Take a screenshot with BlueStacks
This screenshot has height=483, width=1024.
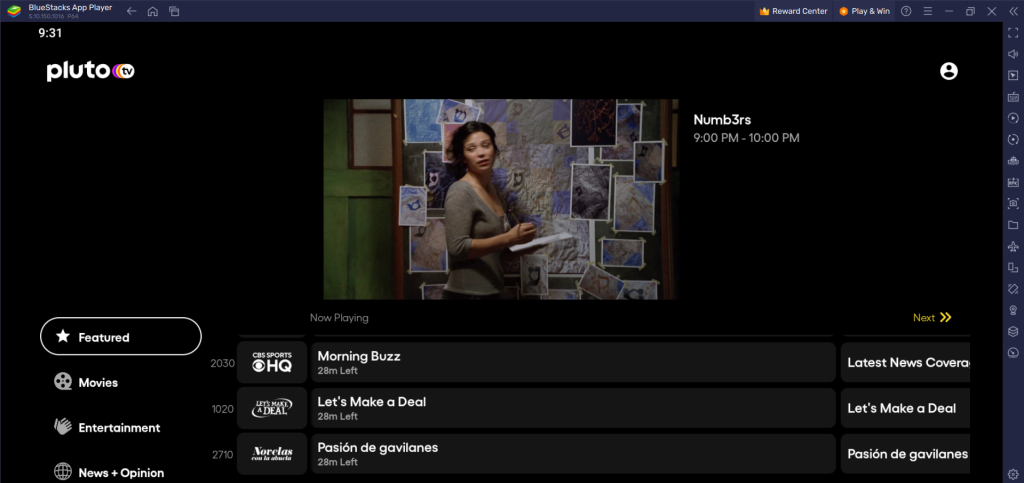coord(1013,204)
